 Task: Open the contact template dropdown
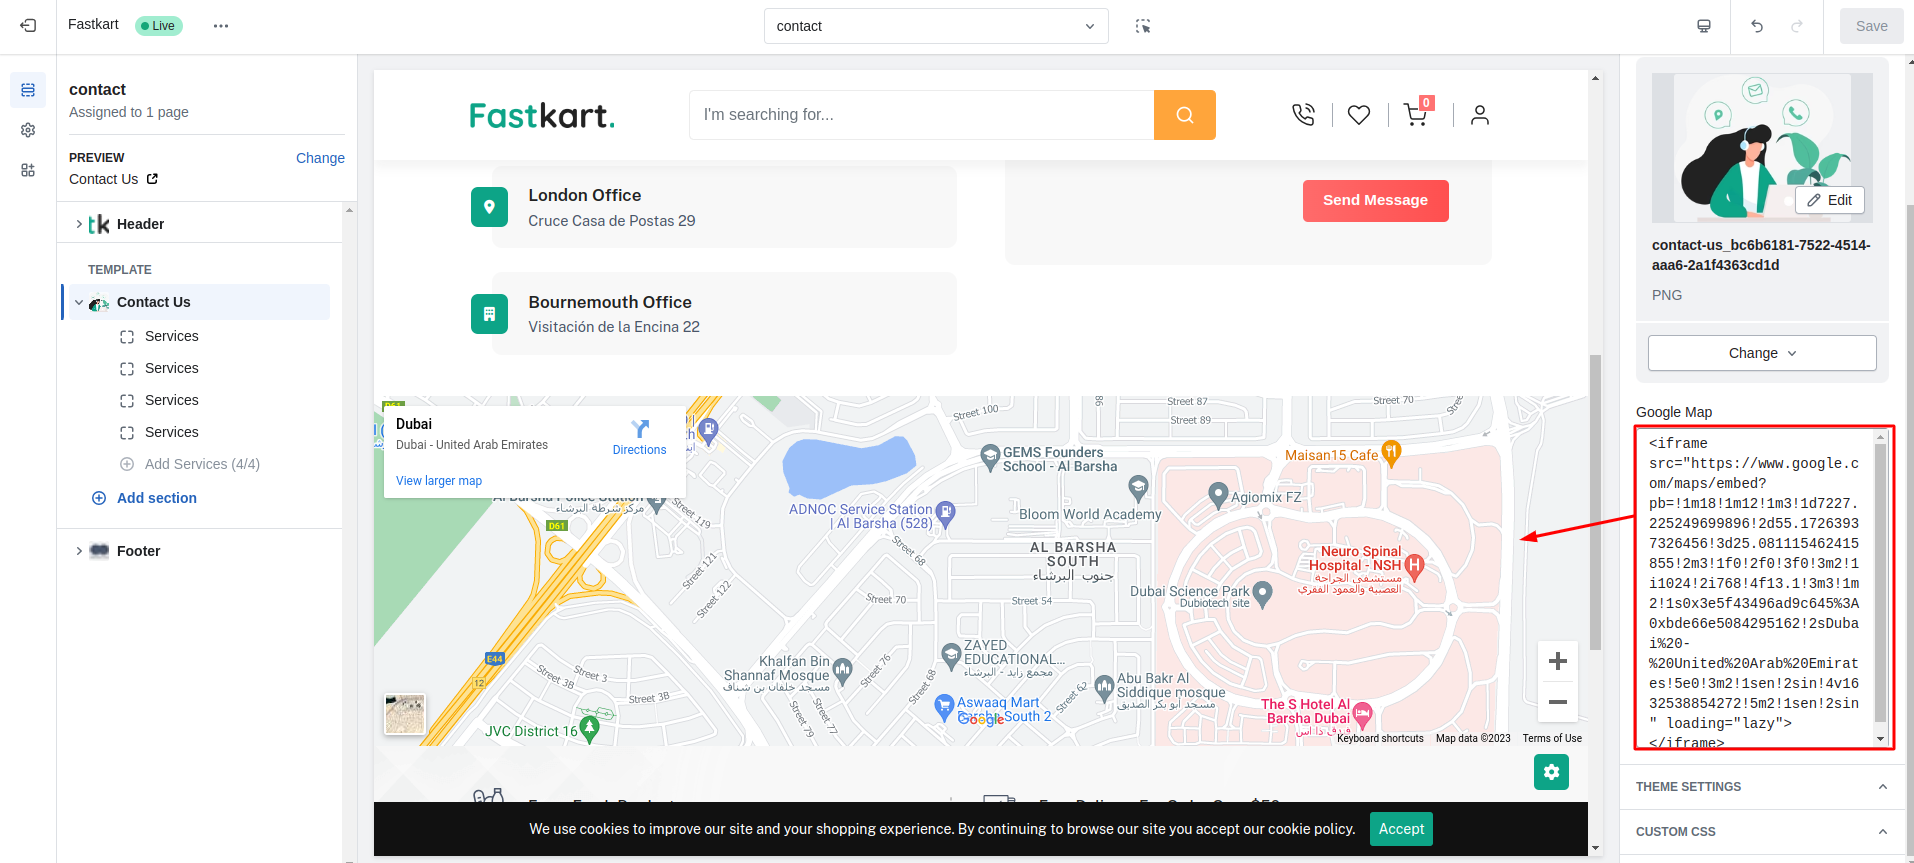[935, 26]
